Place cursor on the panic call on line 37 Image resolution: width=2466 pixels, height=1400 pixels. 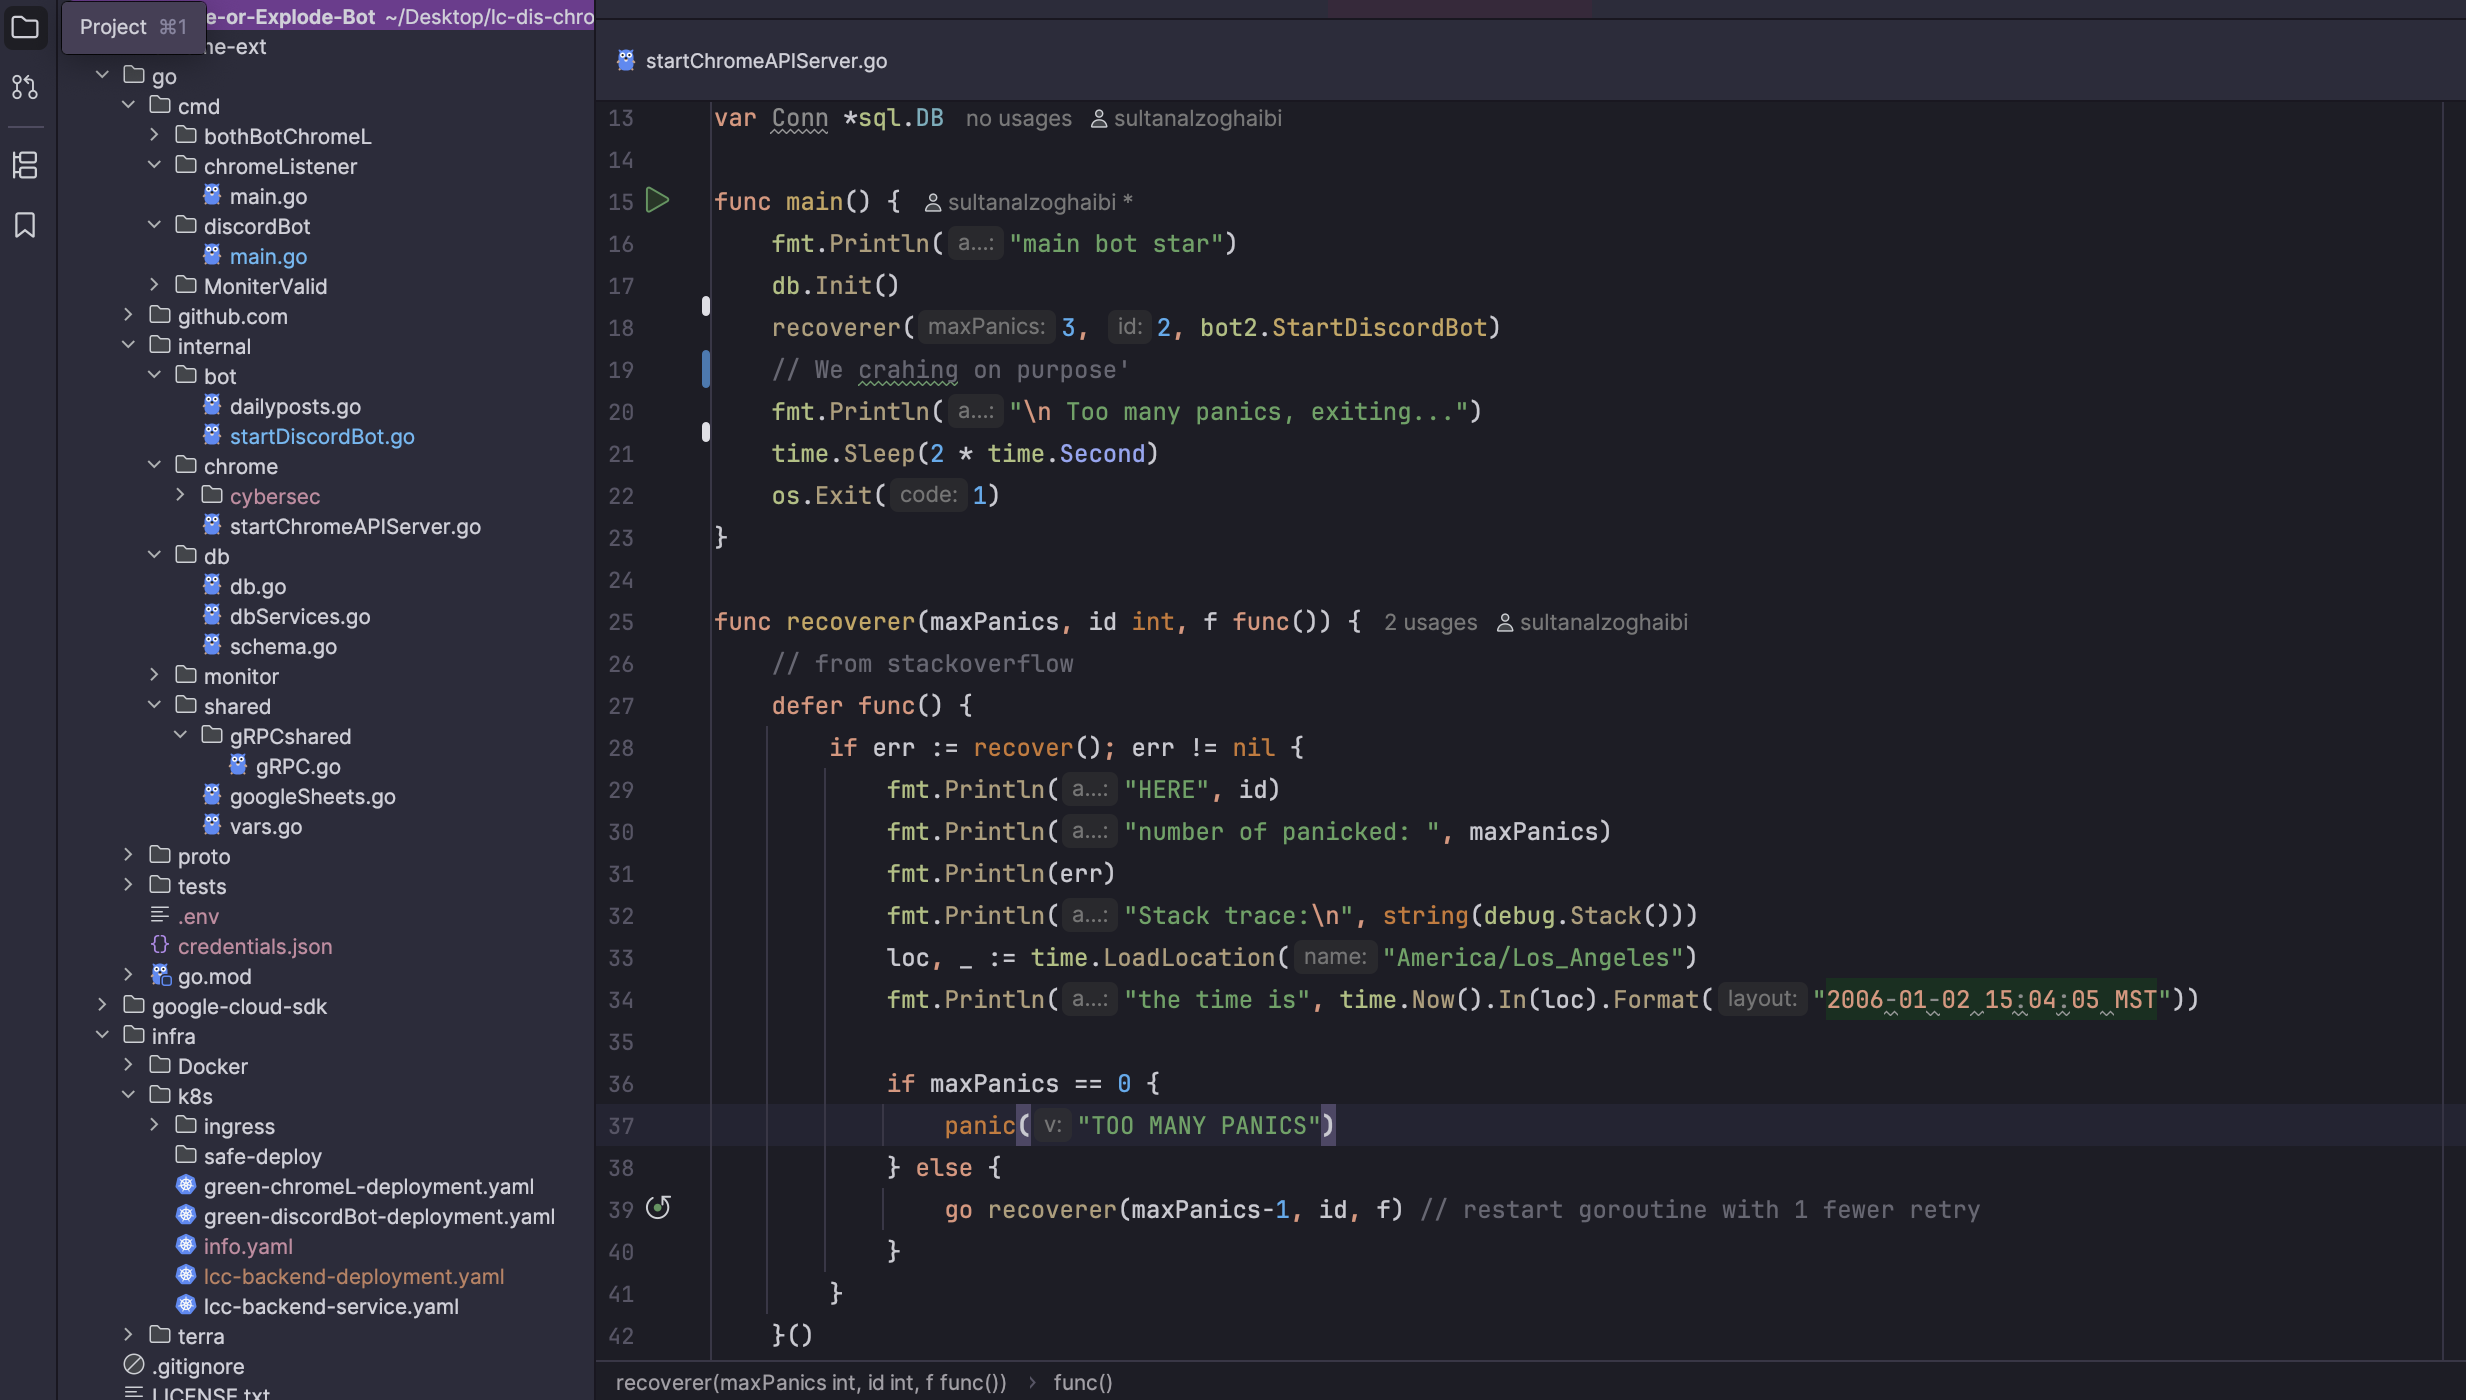pos(979,1125)
